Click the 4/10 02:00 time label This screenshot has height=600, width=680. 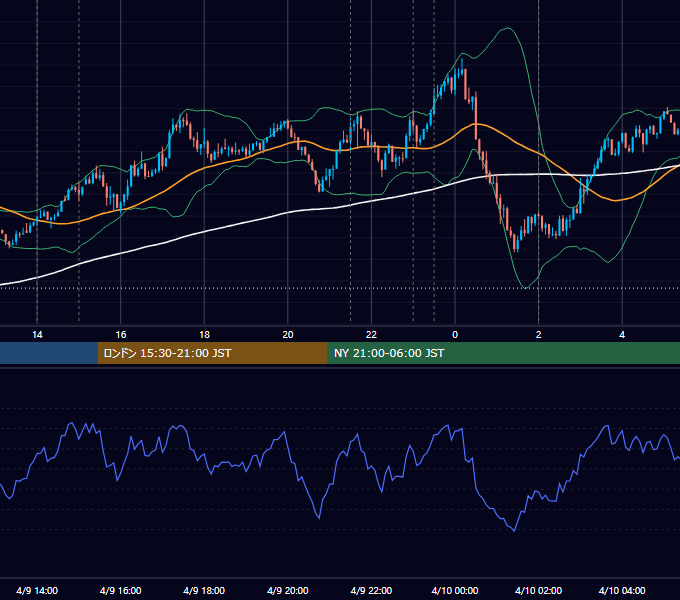pyautogui.click(x=538, y=590)
